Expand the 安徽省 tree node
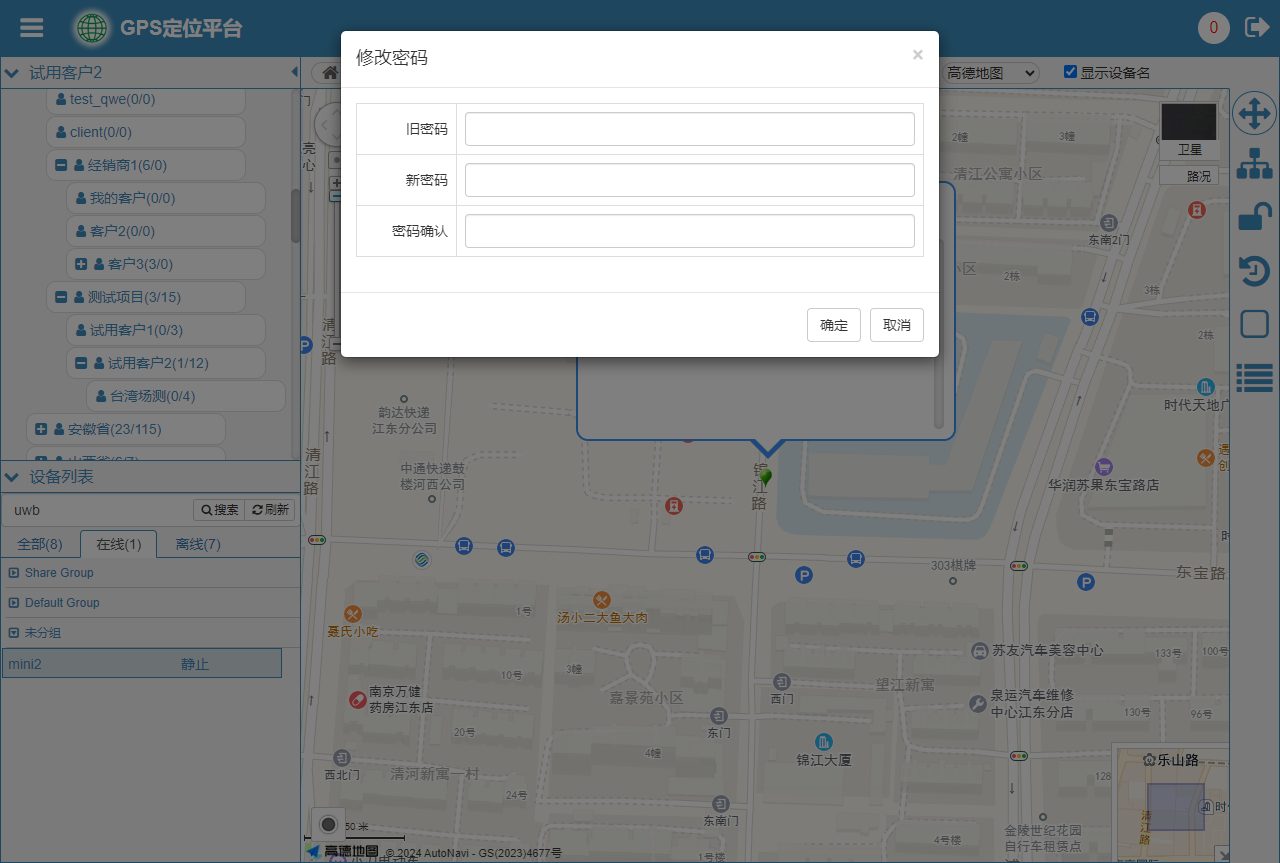Viewport: 1280px width, 863px height. pyautogui.click(x=41, y=429)
